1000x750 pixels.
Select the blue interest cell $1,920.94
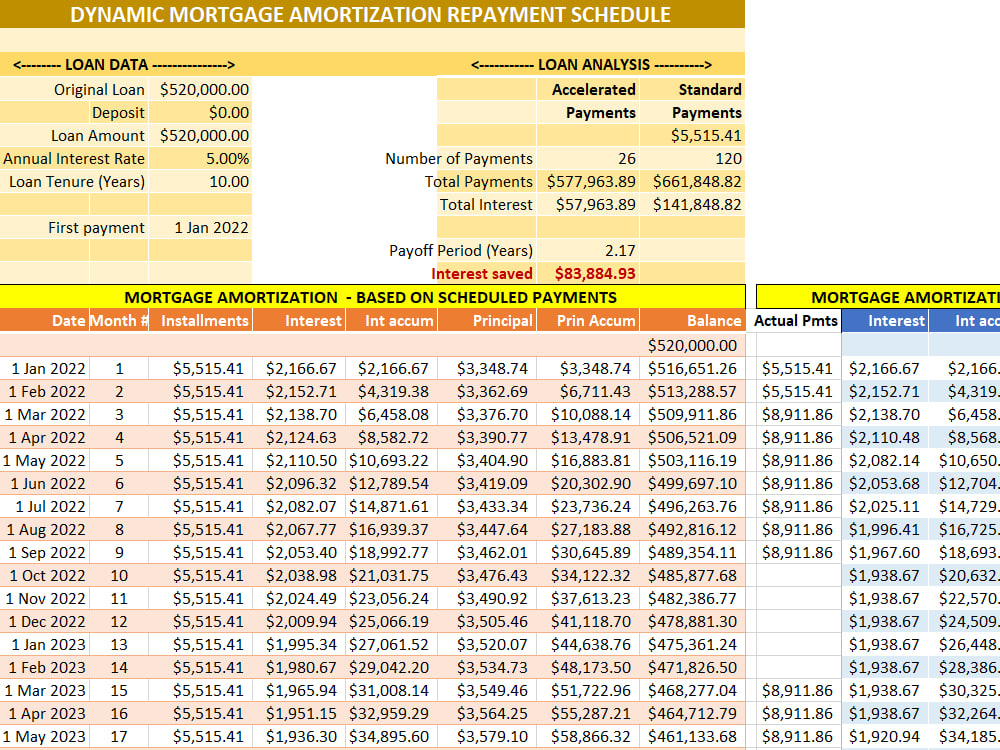click(885, 736)
